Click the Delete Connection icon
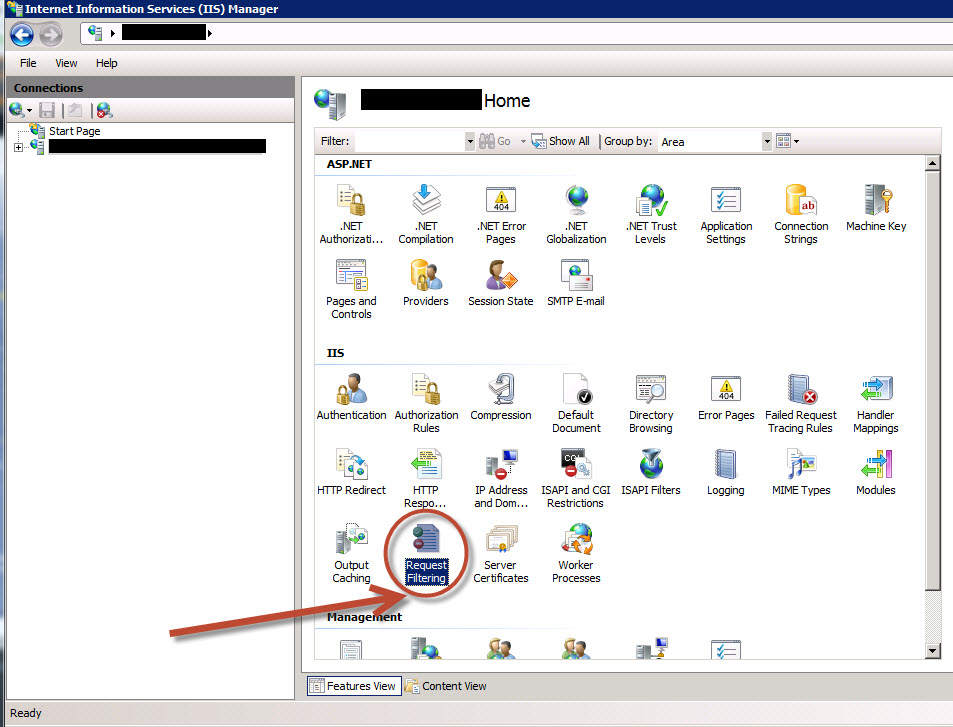Image resolution: width=953 pixels, height=727 pixels. (105, 110)
